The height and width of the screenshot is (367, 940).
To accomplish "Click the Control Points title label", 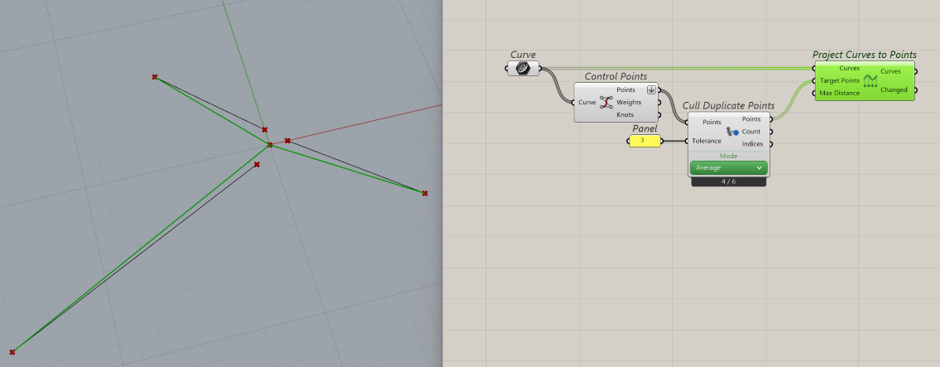I will 616,77.
